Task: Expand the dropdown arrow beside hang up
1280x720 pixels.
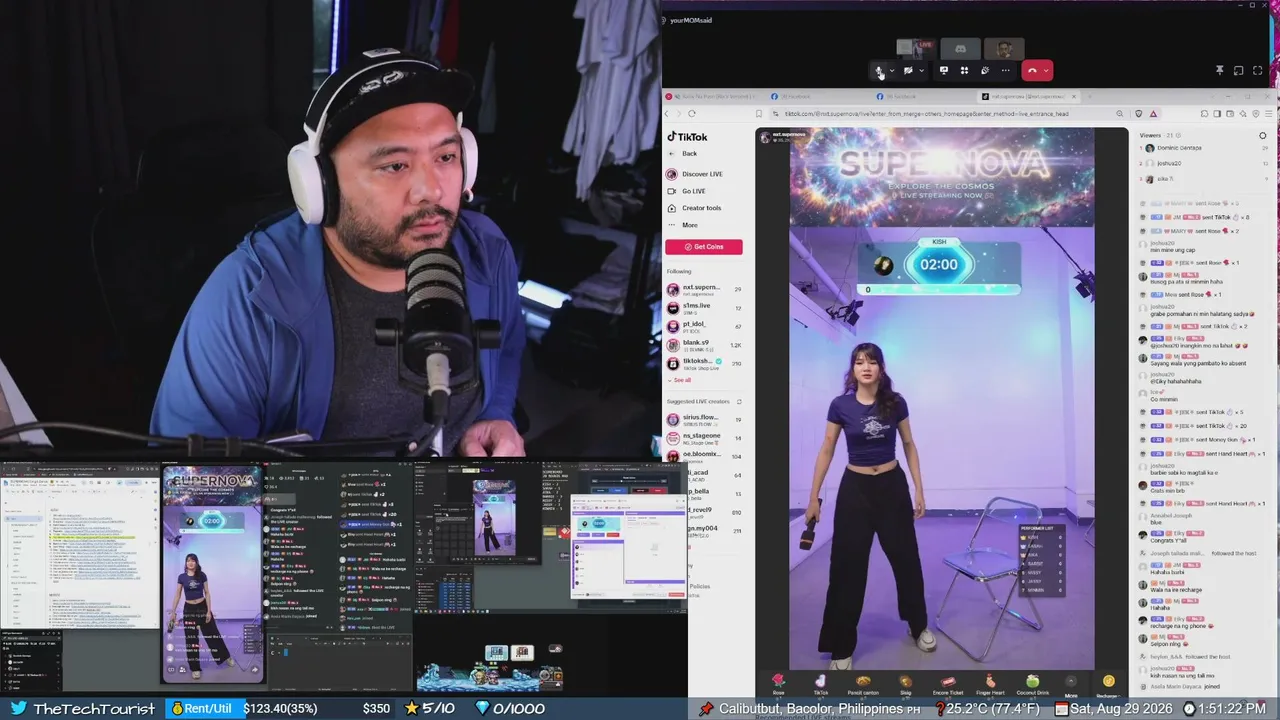Action: pyautogui.click(x=1047, y=71)
